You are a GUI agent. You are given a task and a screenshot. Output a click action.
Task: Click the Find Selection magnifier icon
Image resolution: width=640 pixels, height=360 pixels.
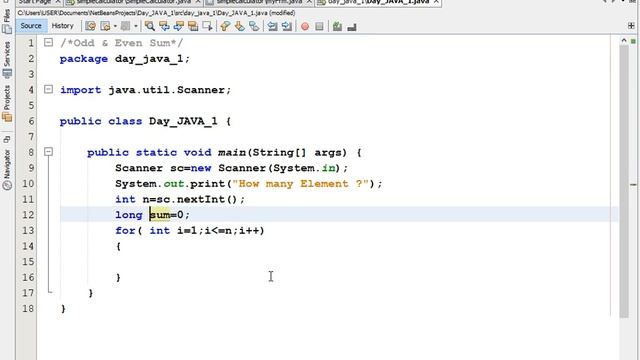pyautogui.click(x=150, y=26)
